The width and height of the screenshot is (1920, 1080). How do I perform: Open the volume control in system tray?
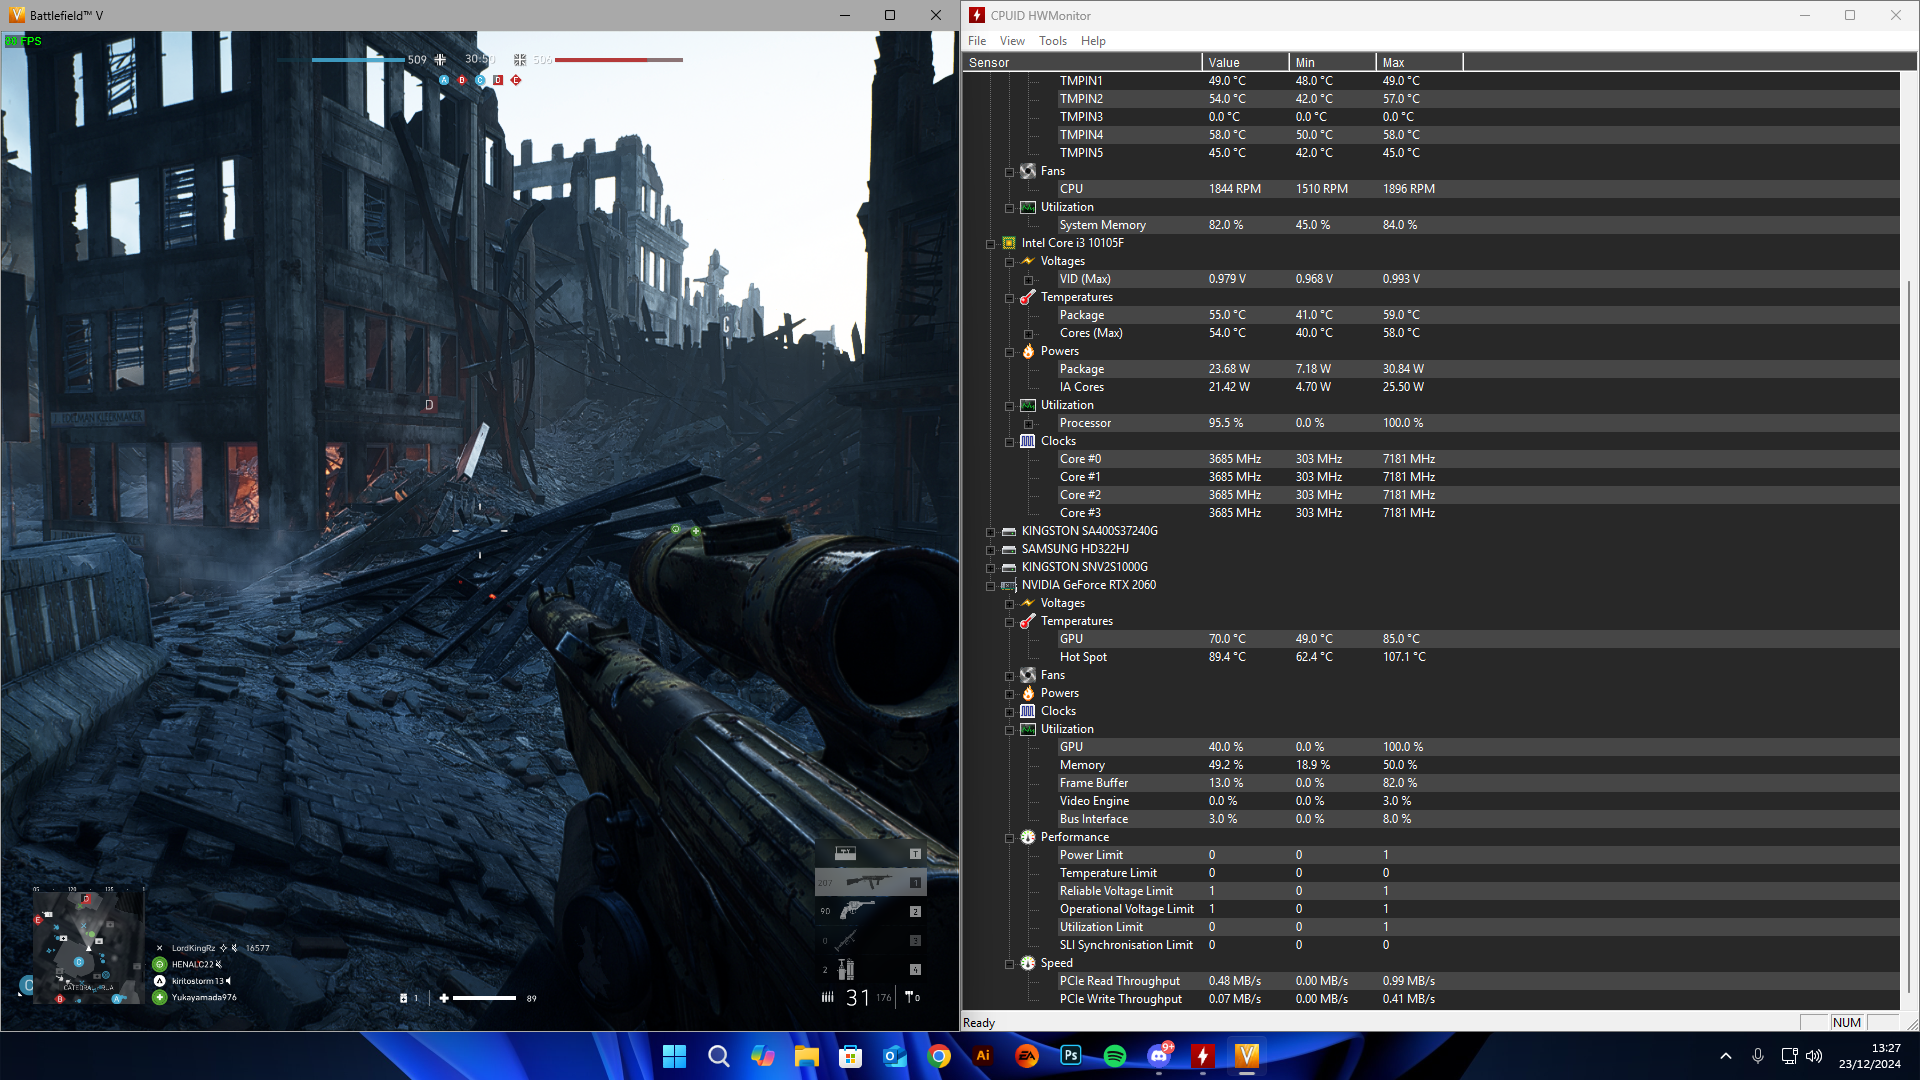(x=1814, y=1056)
